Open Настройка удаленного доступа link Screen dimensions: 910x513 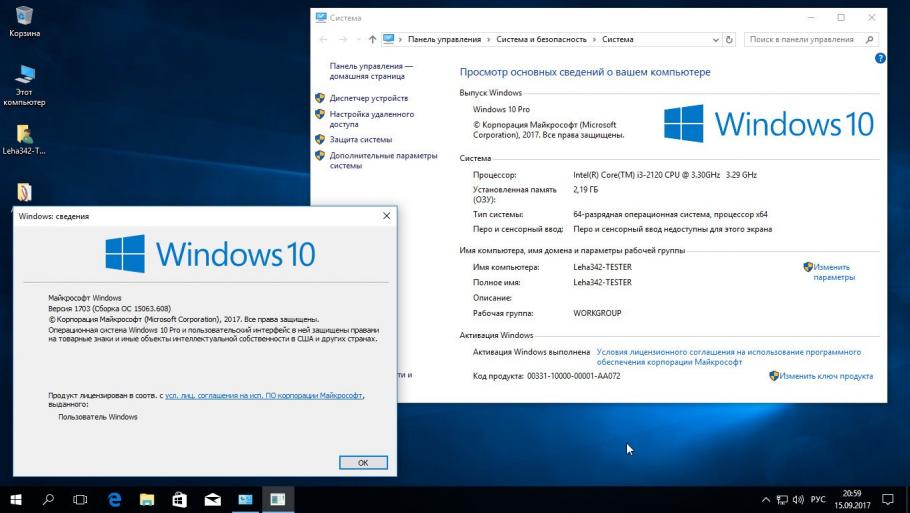click(x=372, y=119)
